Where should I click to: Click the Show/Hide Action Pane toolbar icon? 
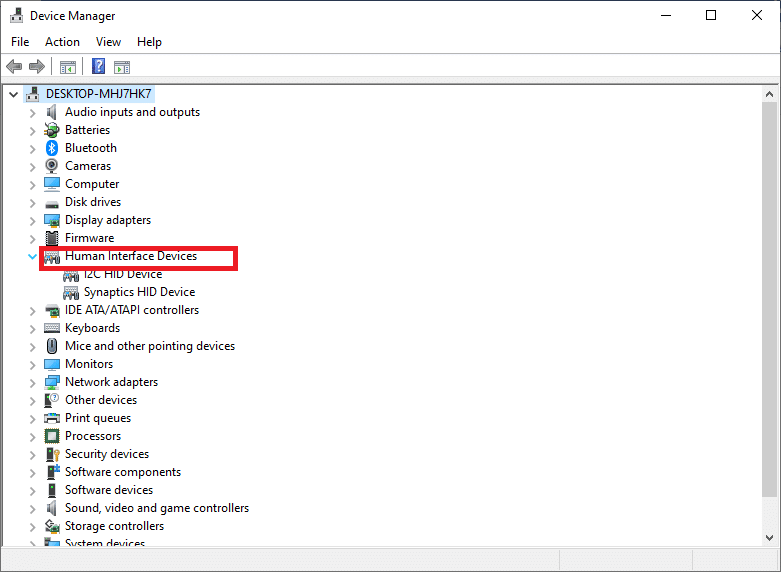click(122, 67)
